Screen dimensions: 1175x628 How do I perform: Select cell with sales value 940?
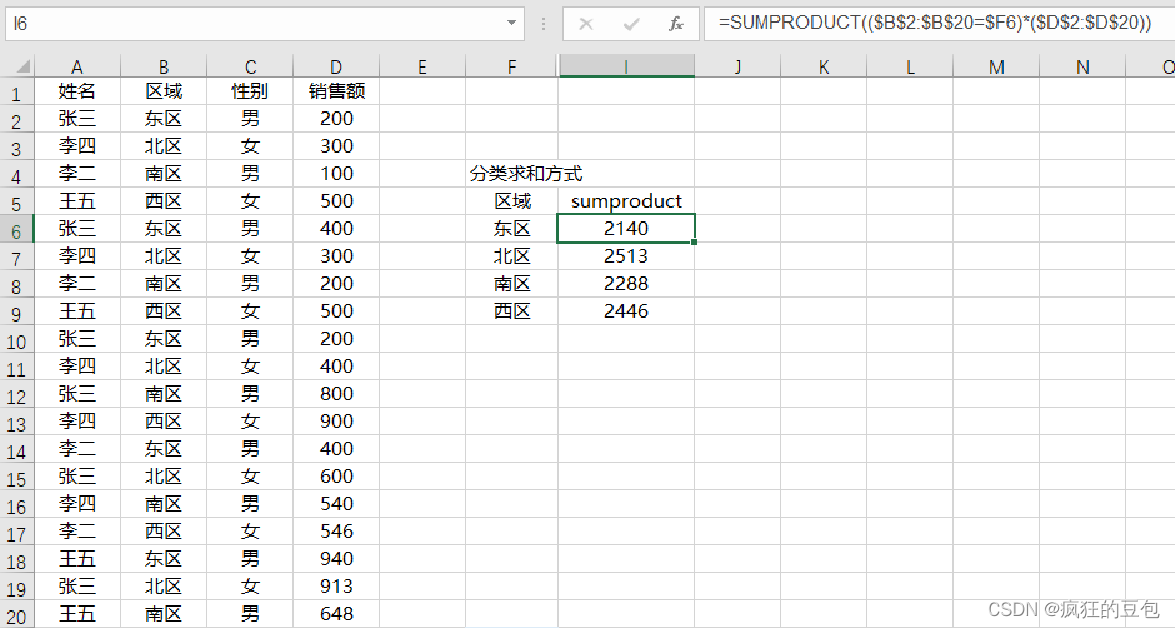pos(336,559)
